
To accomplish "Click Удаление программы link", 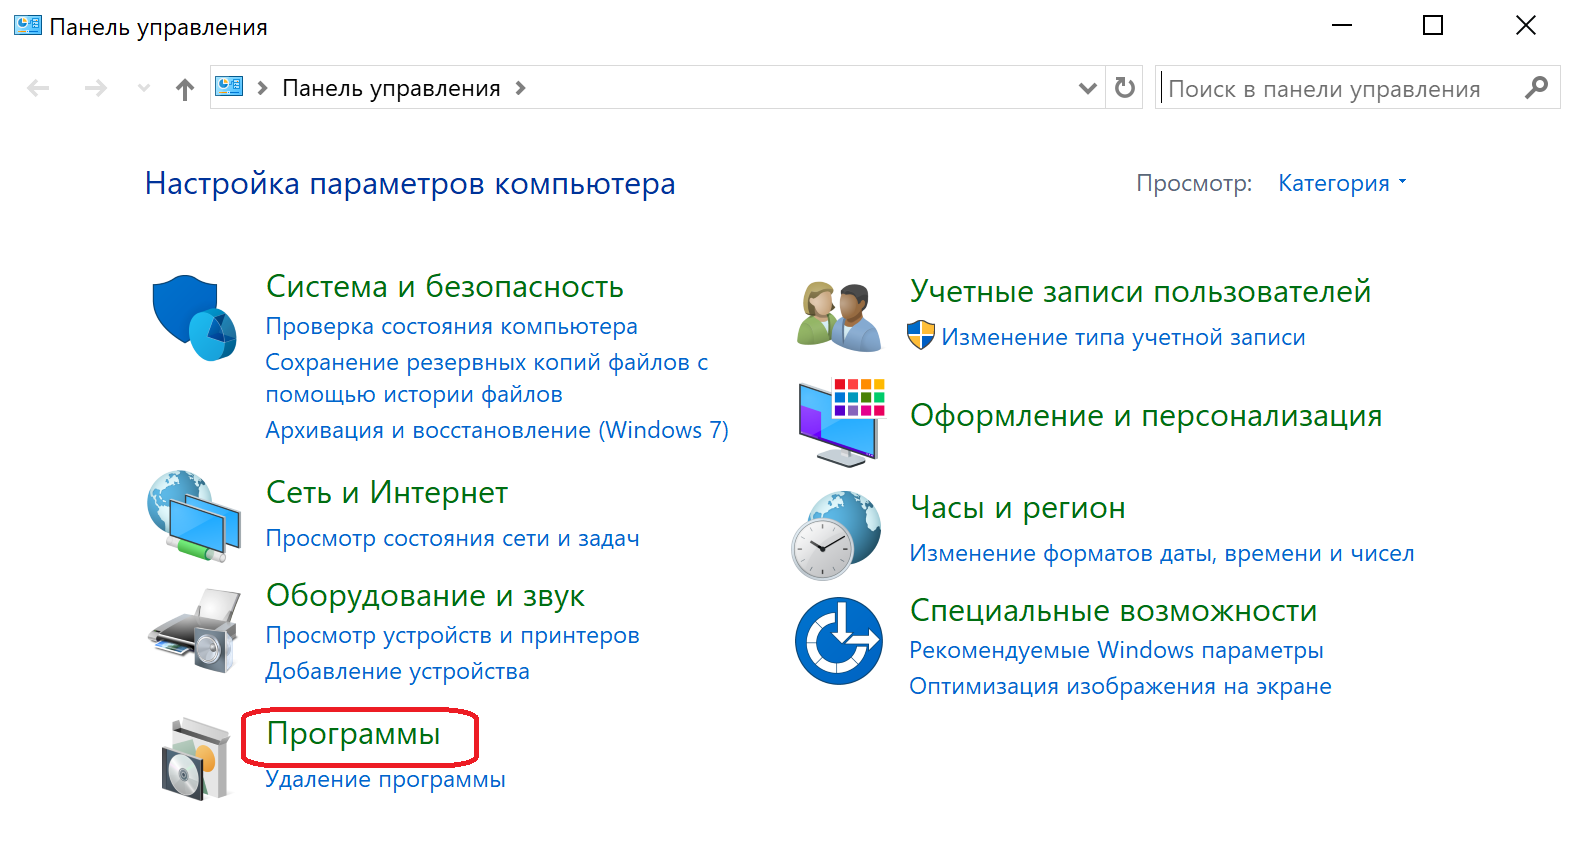I will [x=385, y=779].
